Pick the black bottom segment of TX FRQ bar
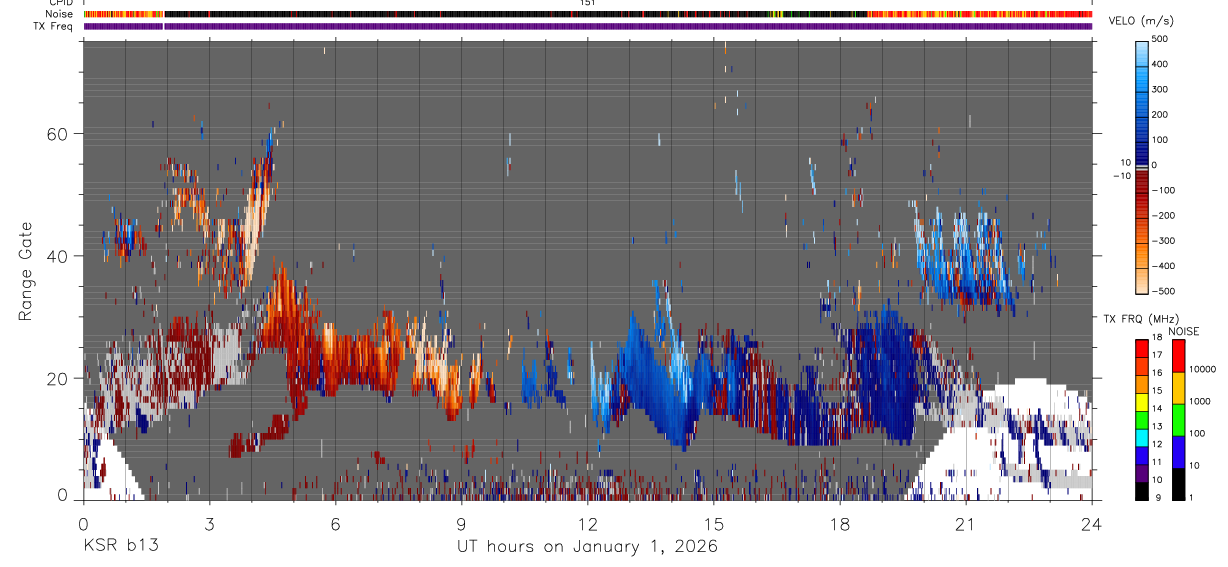The image size is (1228, 567). [x=1142, y=491]
